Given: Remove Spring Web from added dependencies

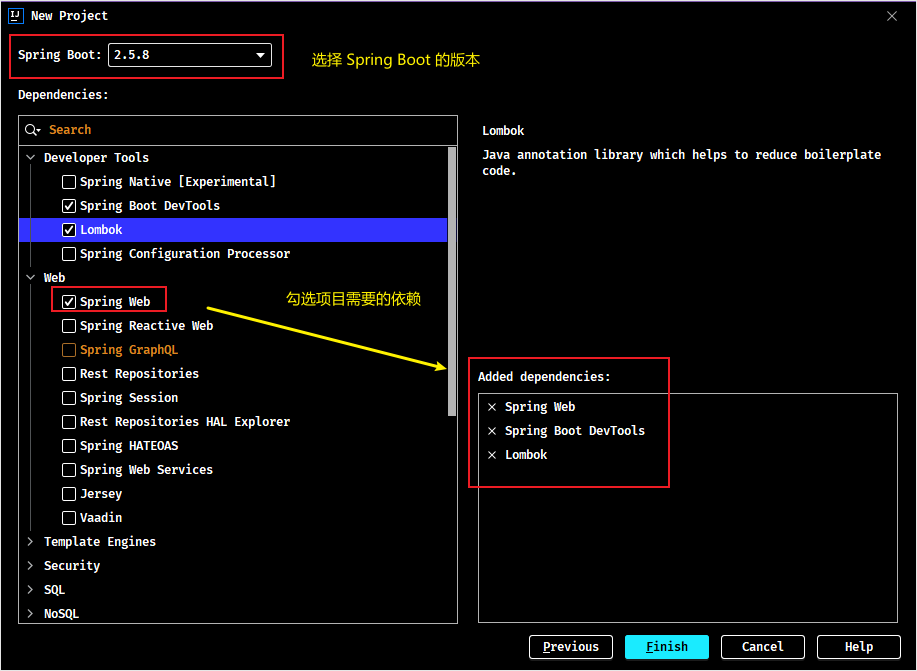Looking at the screenshot, I should point(492,407).
